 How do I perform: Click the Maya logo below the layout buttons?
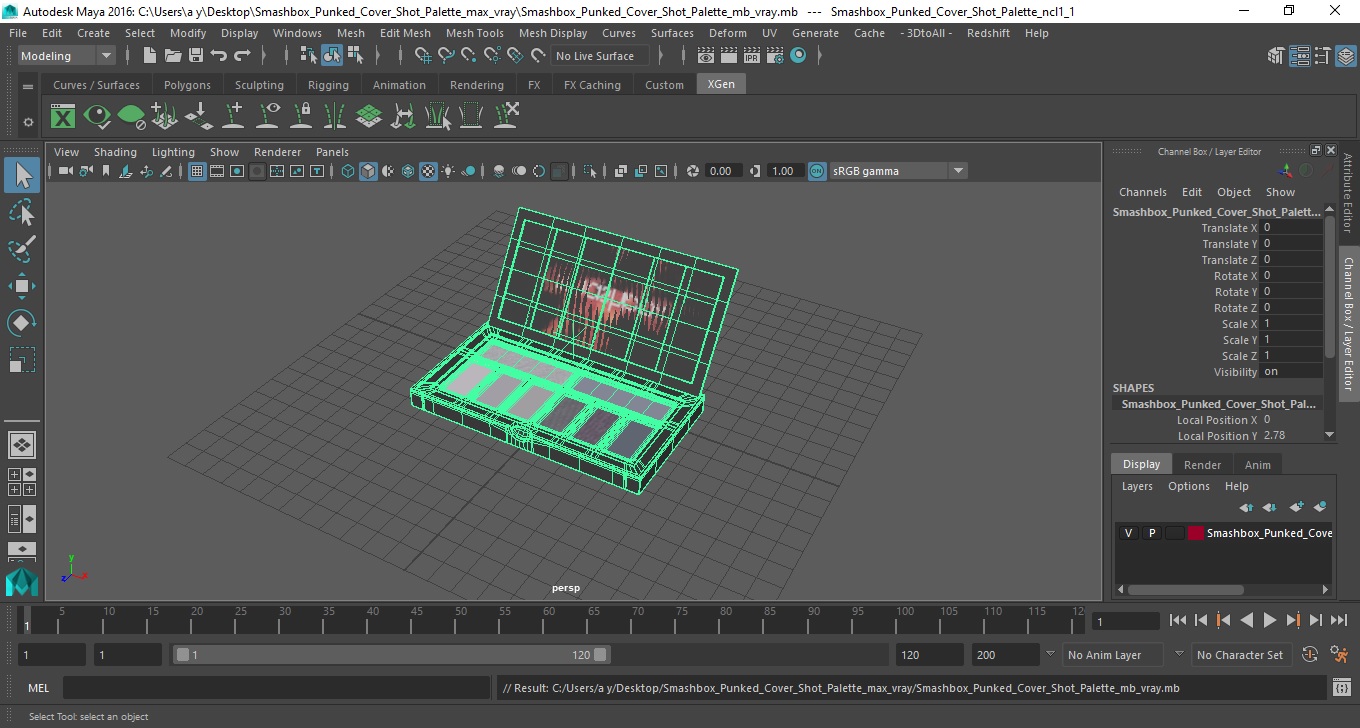coord(22,582)
